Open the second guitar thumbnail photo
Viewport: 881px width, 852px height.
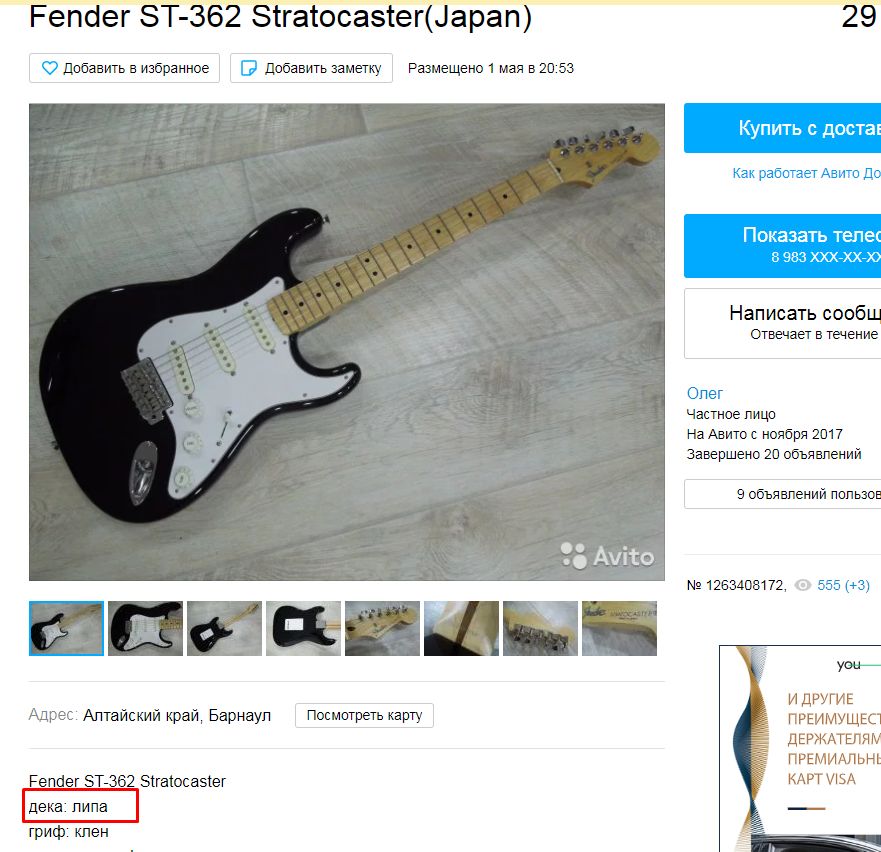[x=146, y=628]
